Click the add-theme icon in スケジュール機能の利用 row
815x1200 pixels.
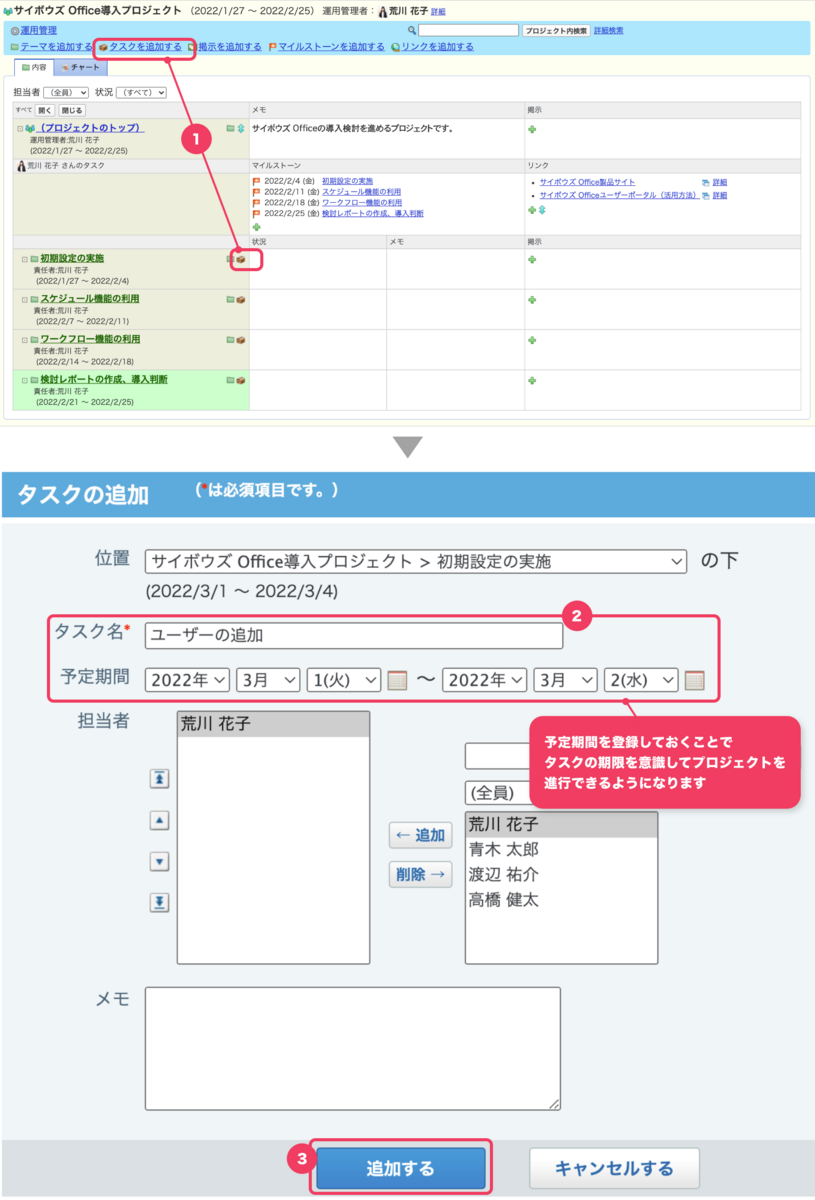[231, 299]
